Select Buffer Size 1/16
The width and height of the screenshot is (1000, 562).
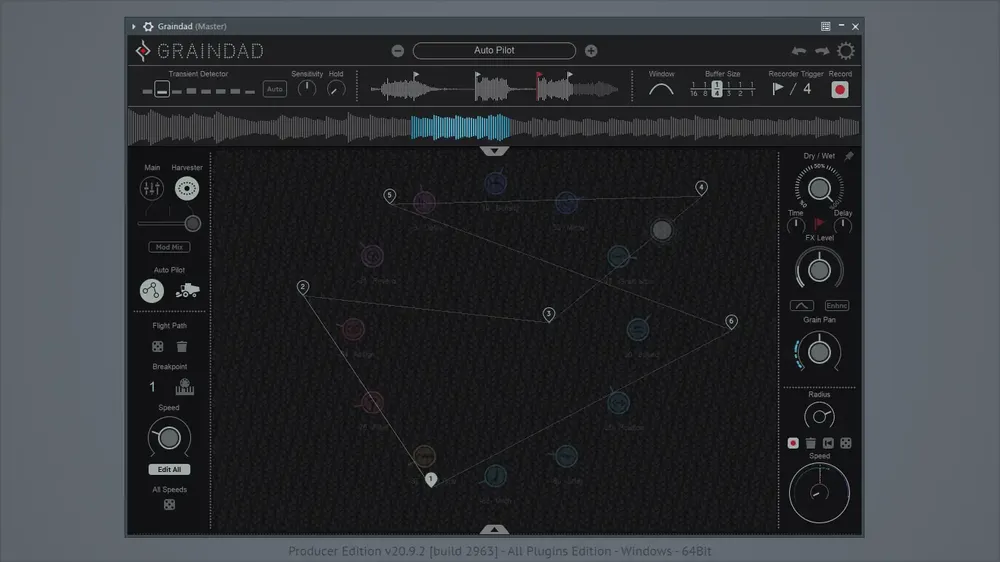(693, 89)
